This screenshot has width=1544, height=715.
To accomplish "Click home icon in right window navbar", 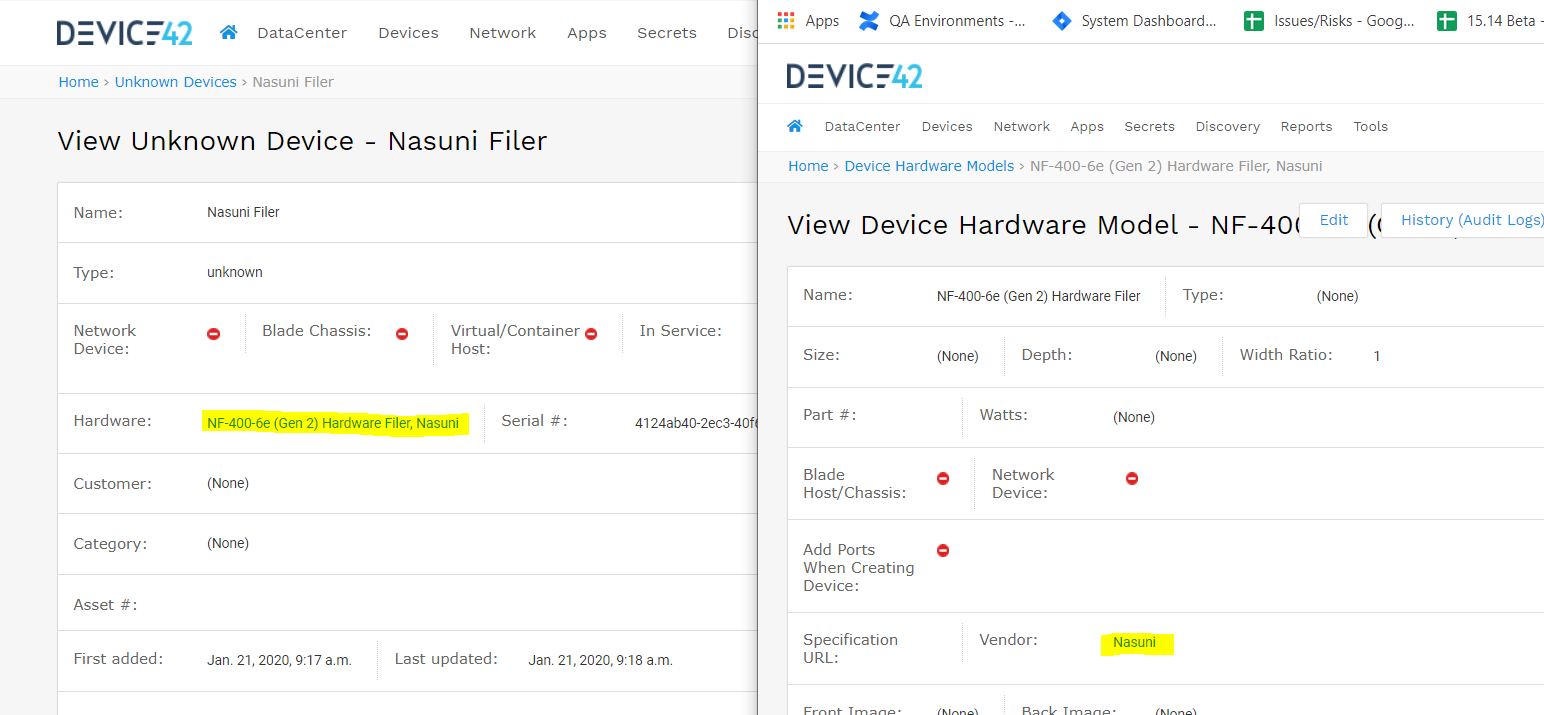I will [795, 126].
